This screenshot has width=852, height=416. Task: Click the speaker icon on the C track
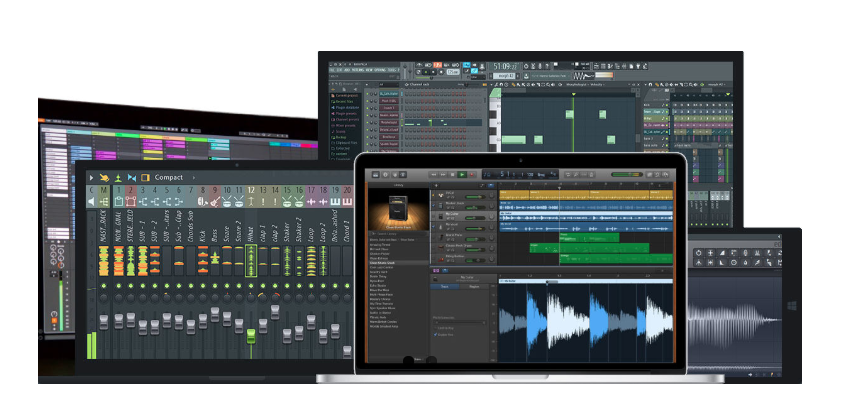(91, 202)
